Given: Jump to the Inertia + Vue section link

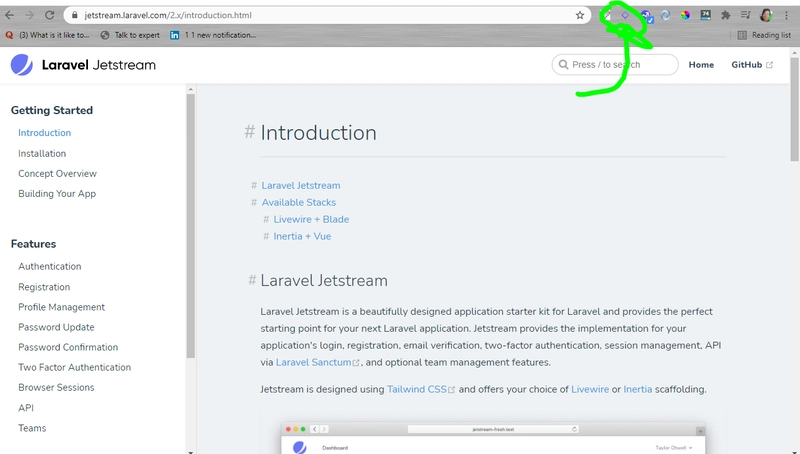Looking at the screenshot, I should (302, 236).
